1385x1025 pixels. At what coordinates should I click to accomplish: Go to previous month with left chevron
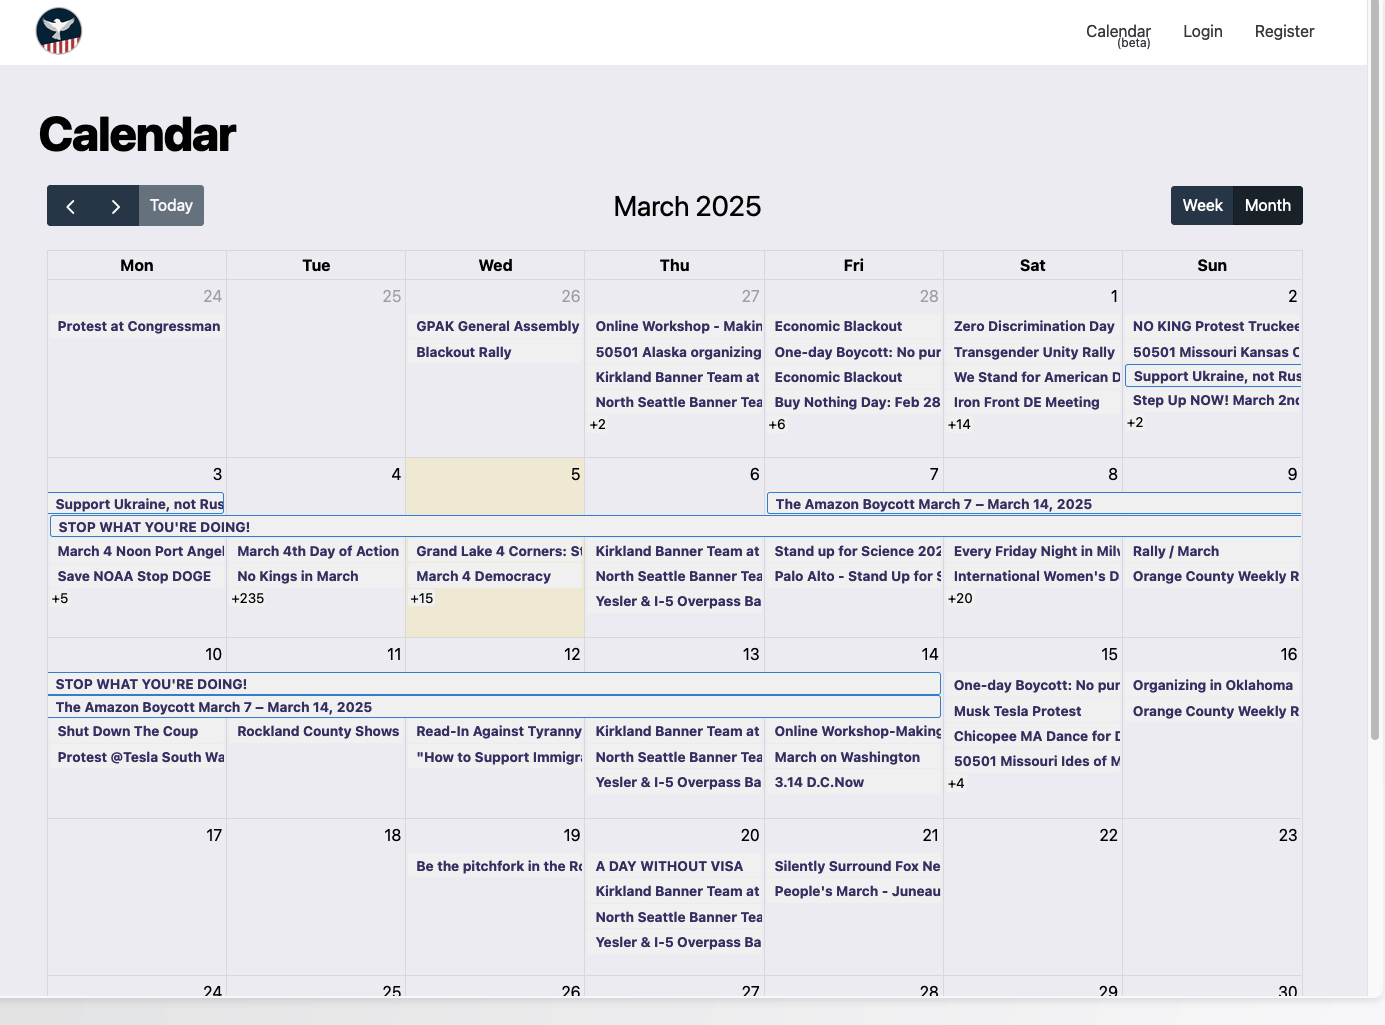coord(70,206)
